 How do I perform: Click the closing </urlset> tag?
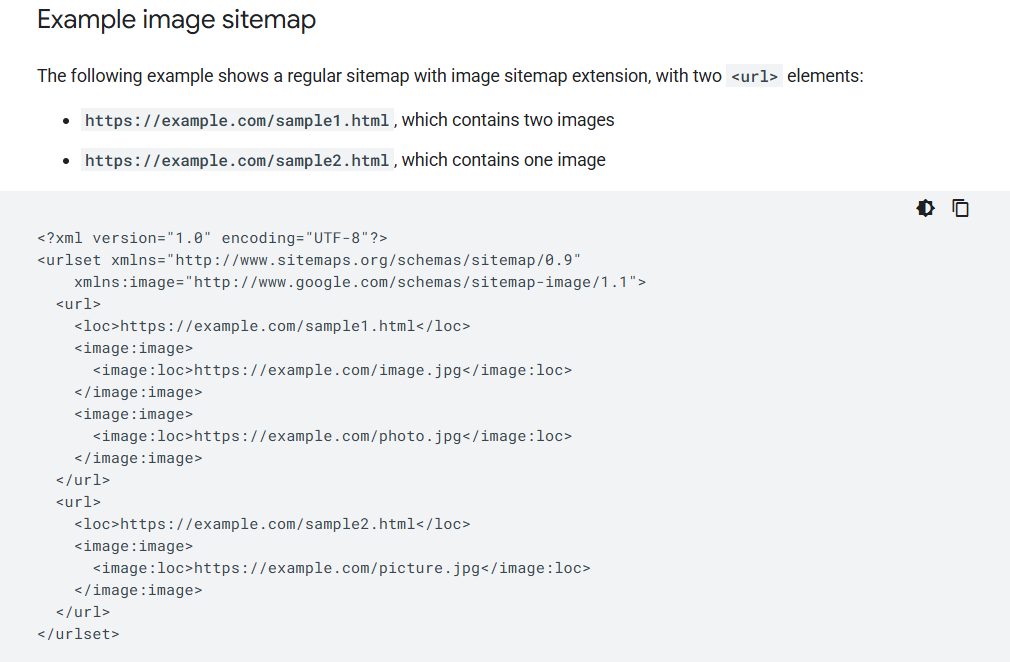pyautogui.click(x=79, y=634)
